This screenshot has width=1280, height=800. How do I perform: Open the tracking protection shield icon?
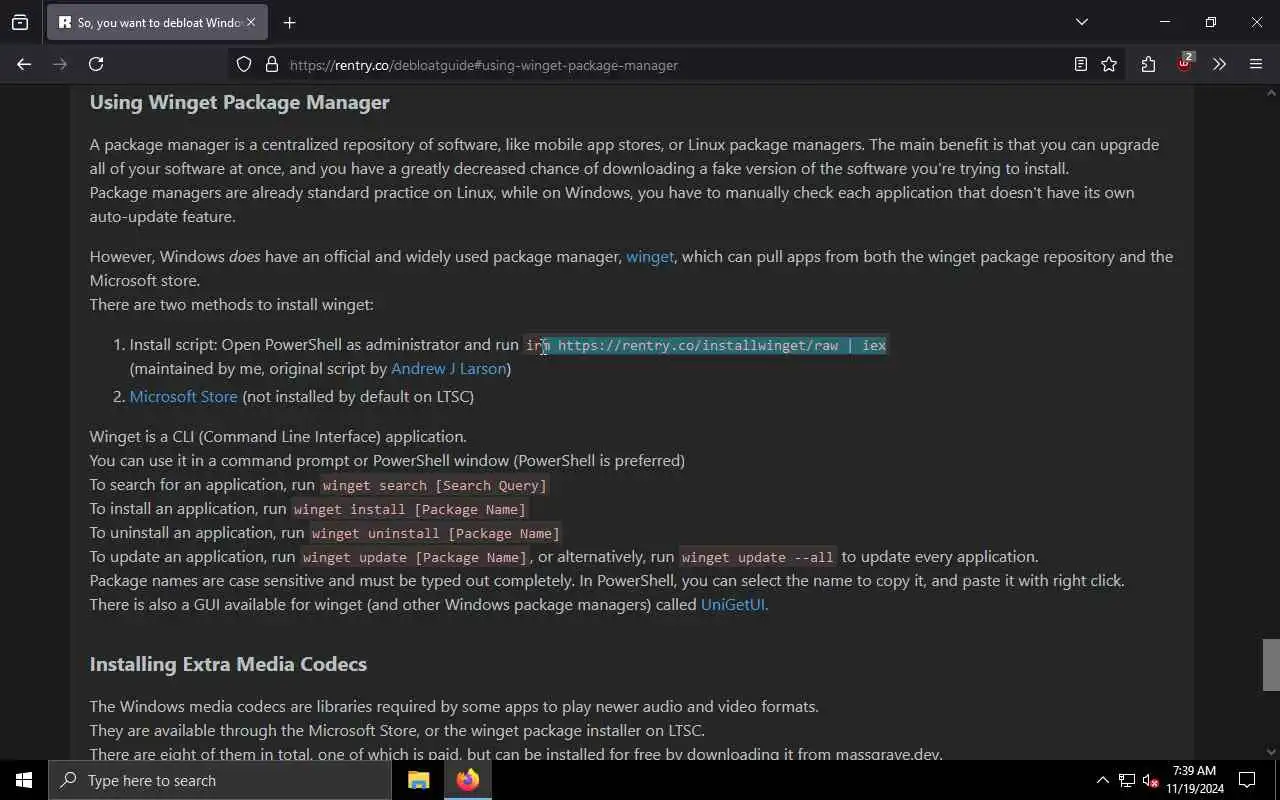coord(244,64)
